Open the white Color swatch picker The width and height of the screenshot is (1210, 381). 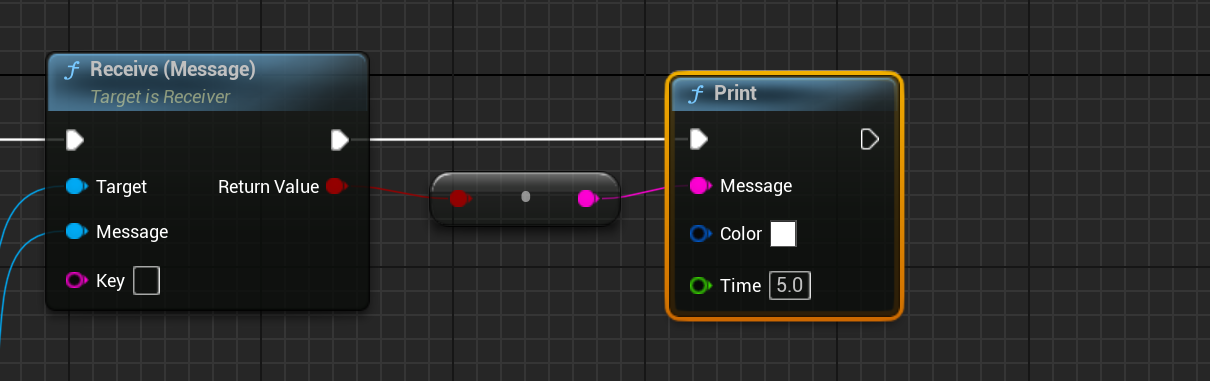(783, 234)
